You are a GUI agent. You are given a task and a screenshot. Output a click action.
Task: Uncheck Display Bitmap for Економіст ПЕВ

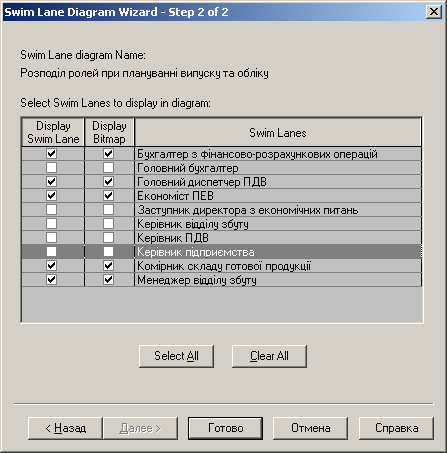click(108, 196)
